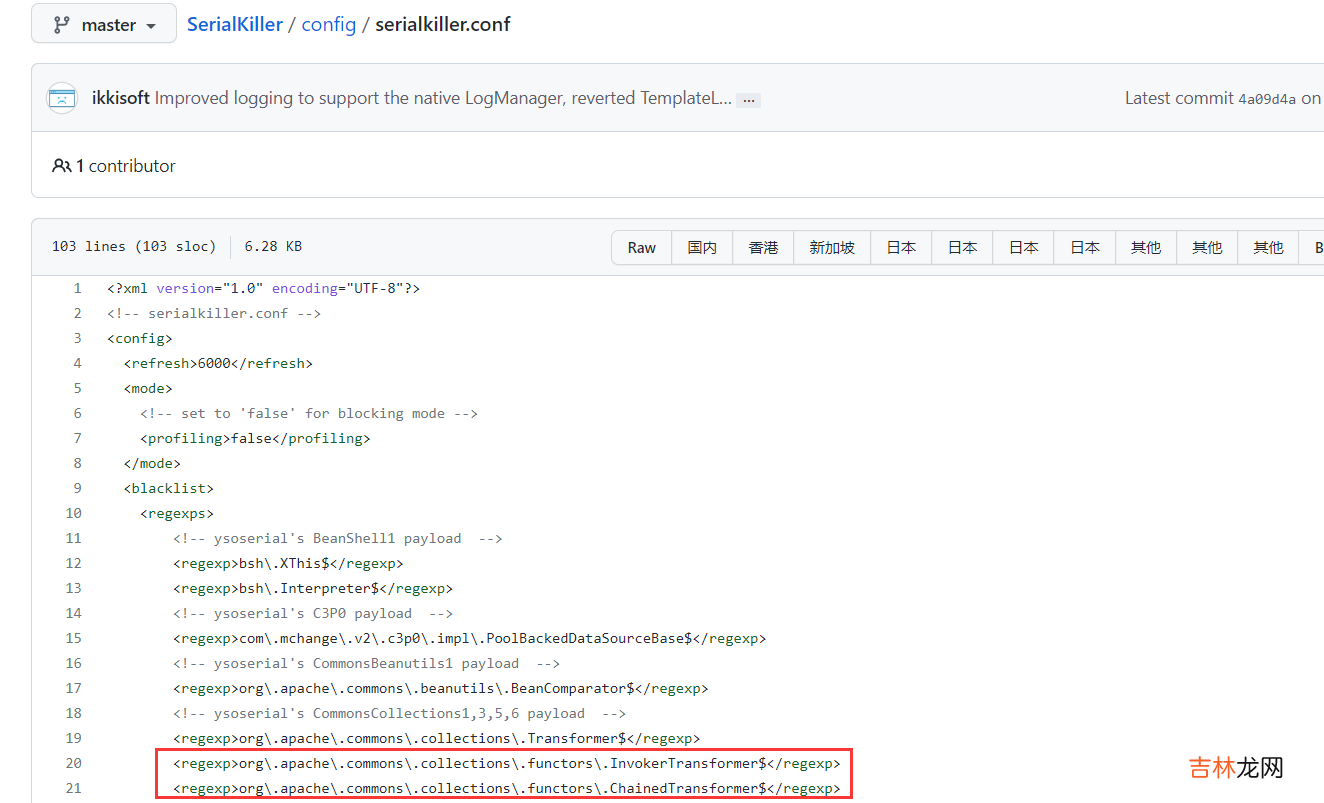This screenshot has height=803, width=1324.
Task: Click the 香港 mirror button
Action: click(x=763, y=247)
